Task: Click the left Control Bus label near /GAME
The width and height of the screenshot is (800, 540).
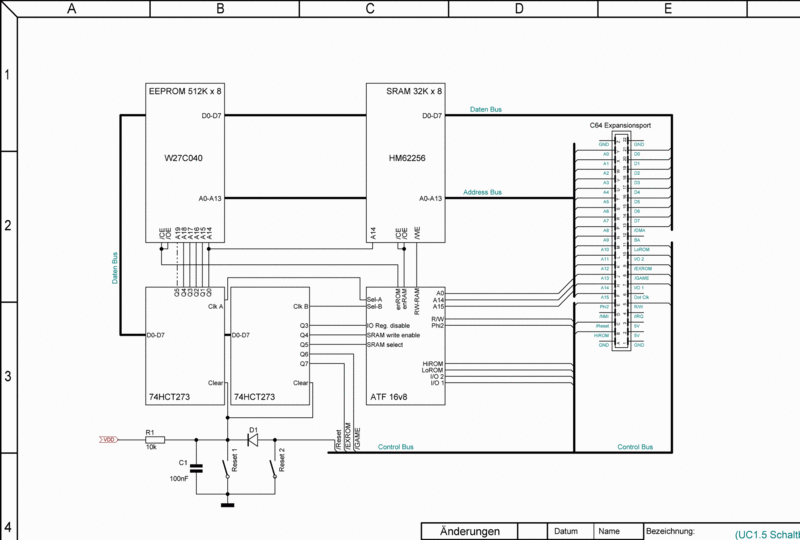Action: 396,447
